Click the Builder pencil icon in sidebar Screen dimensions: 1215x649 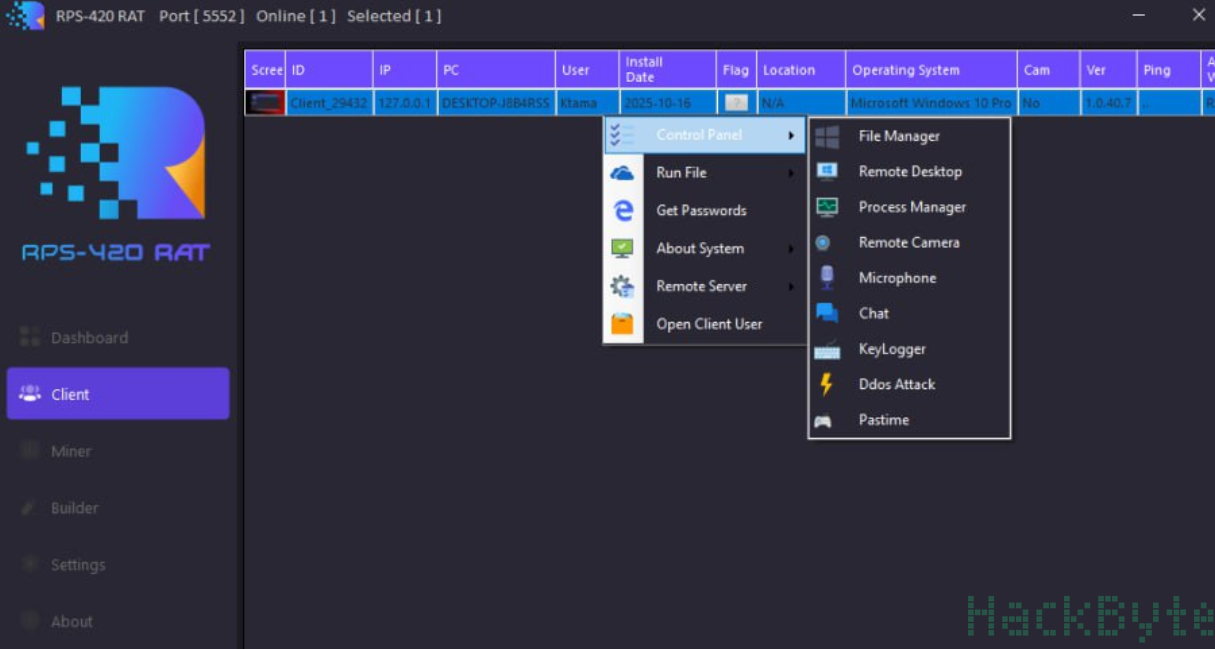30,508
